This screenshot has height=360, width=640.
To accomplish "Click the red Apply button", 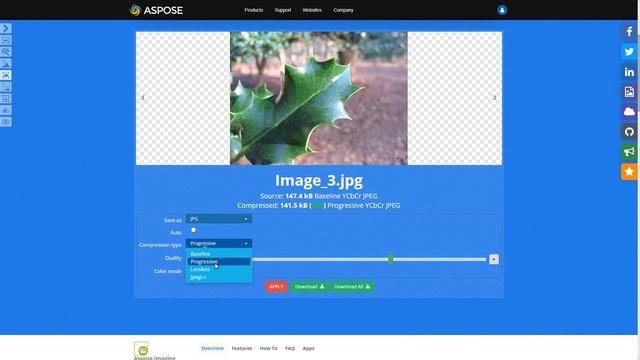I will click(x=276, y=287).
